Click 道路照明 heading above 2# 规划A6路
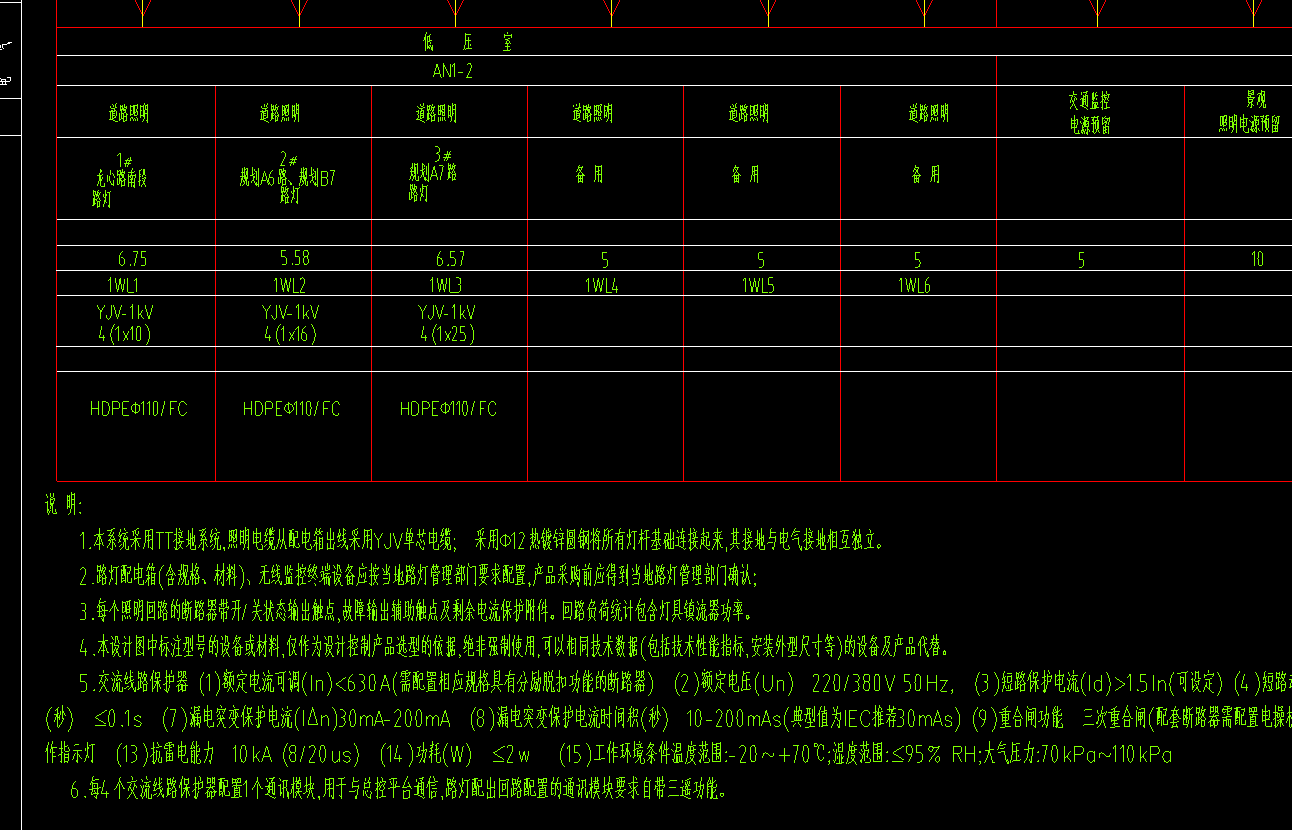The width and height of the screenshot is (1292, 830). pos(279,113)
